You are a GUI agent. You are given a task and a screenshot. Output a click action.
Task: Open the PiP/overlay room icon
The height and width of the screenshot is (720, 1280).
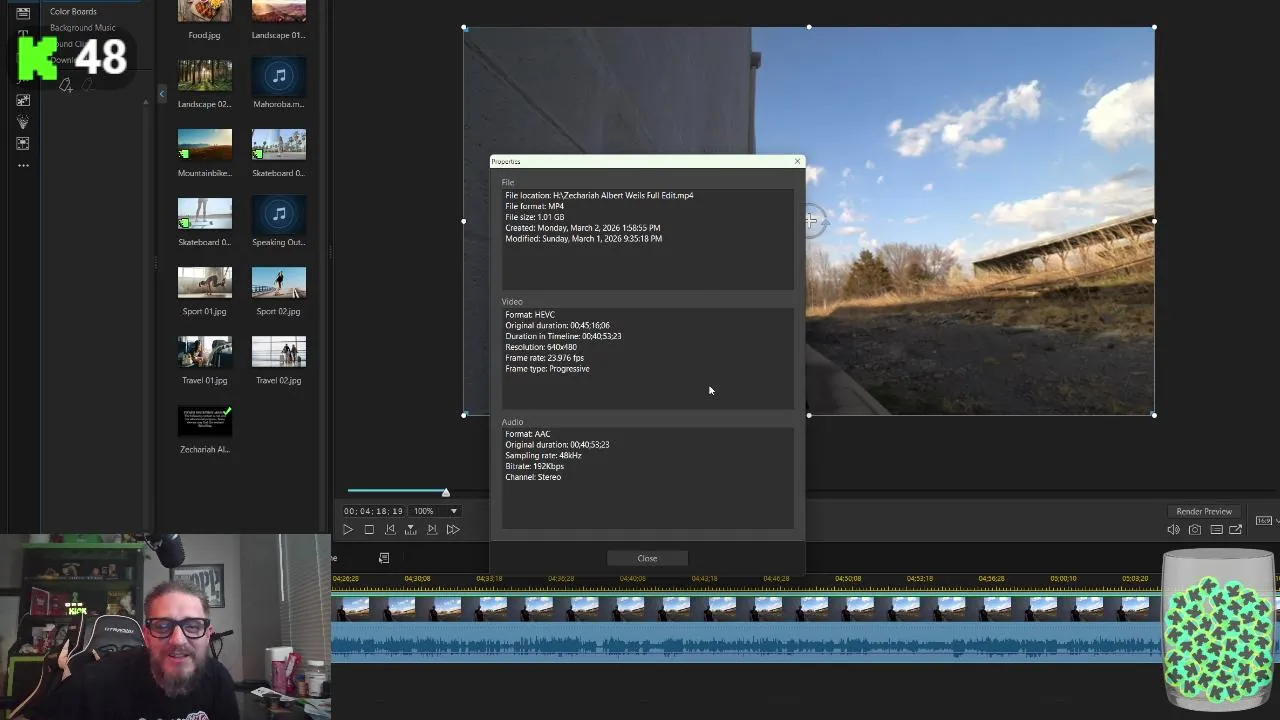[x=23, y=144]
